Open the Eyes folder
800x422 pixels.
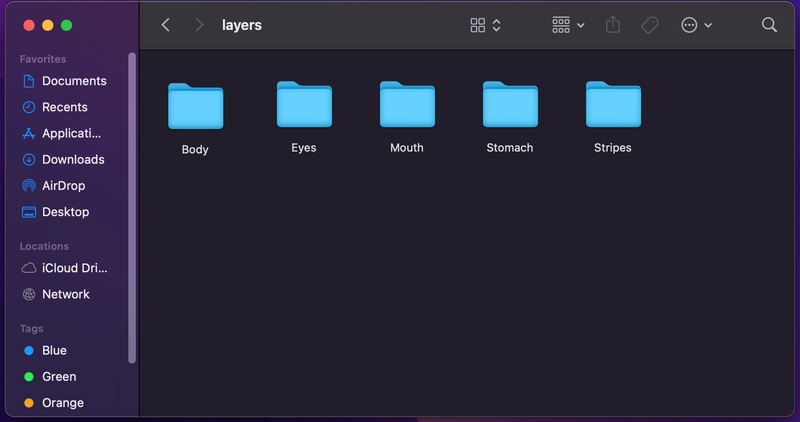click(304, 105)
